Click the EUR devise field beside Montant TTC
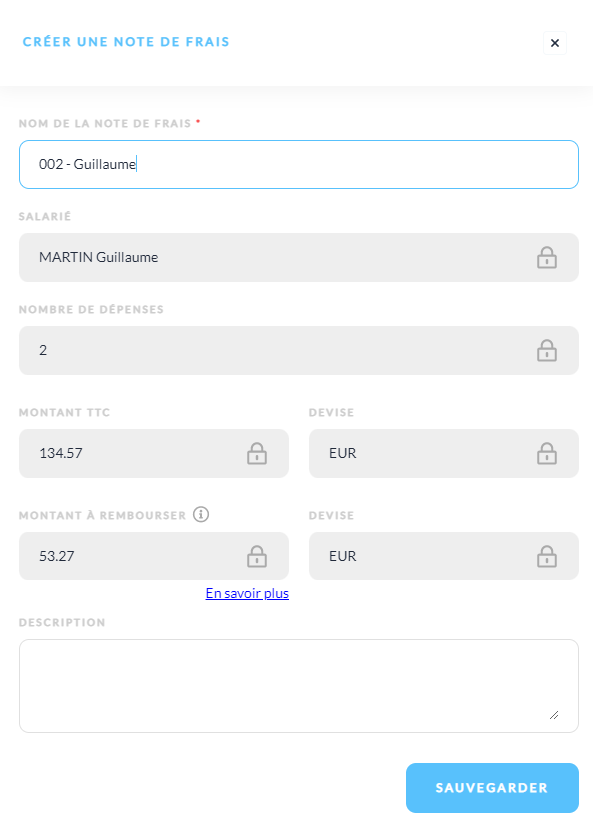The image size is (593, 817). point(443,453)
